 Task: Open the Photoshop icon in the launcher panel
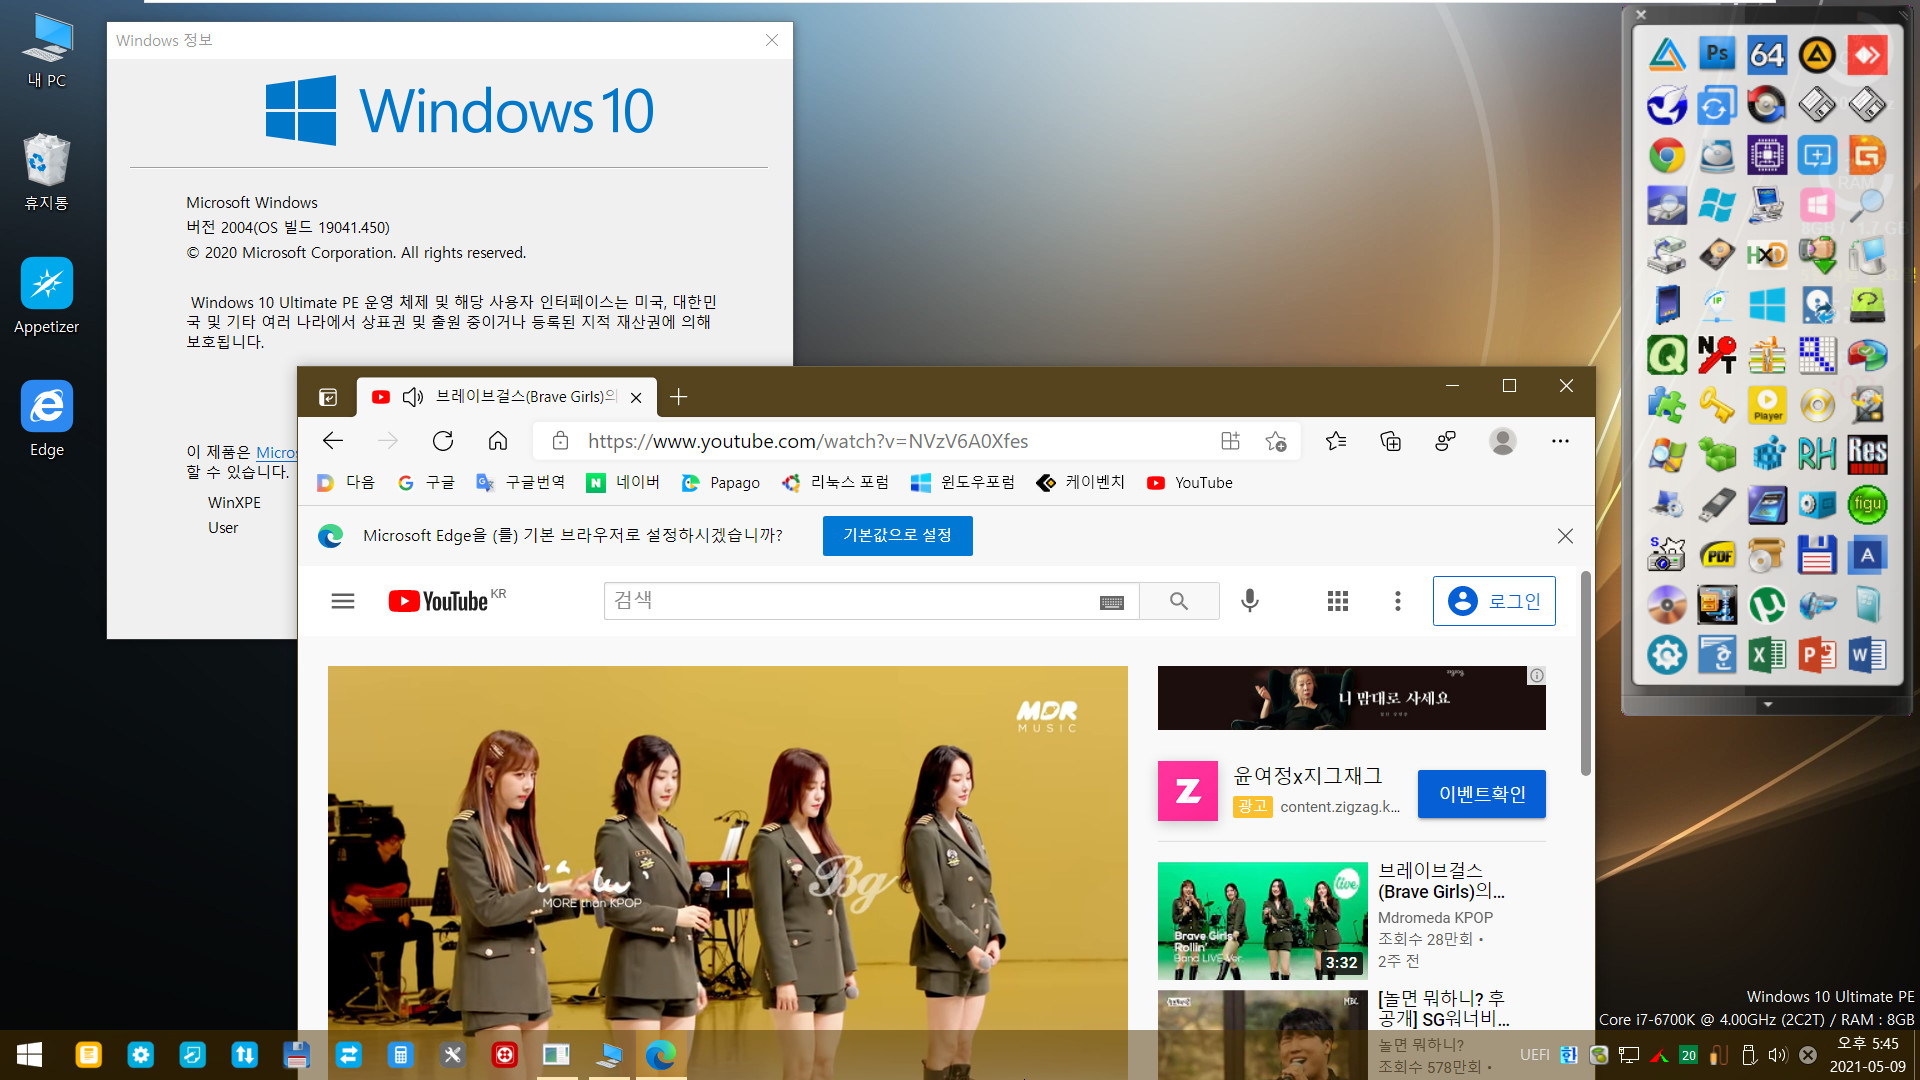pos(1717,55)
